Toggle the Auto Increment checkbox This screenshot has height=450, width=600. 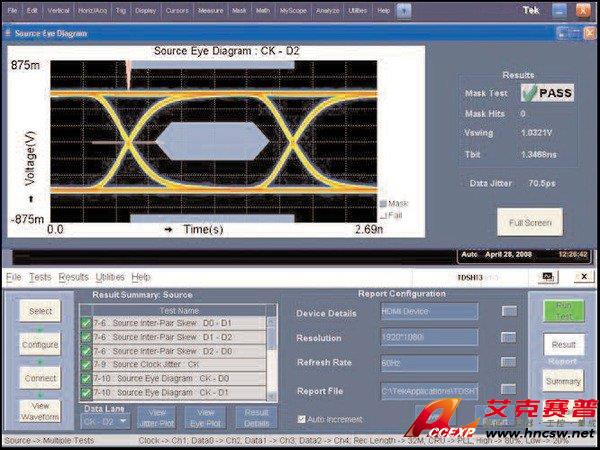pos(304,417)
